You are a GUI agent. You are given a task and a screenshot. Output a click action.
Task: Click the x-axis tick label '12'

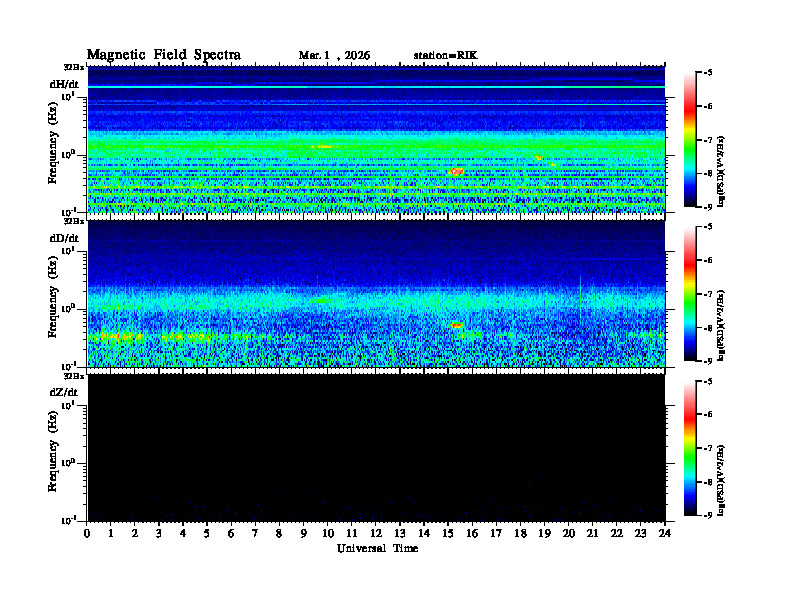pyautogui.click(x=376, y=534)
